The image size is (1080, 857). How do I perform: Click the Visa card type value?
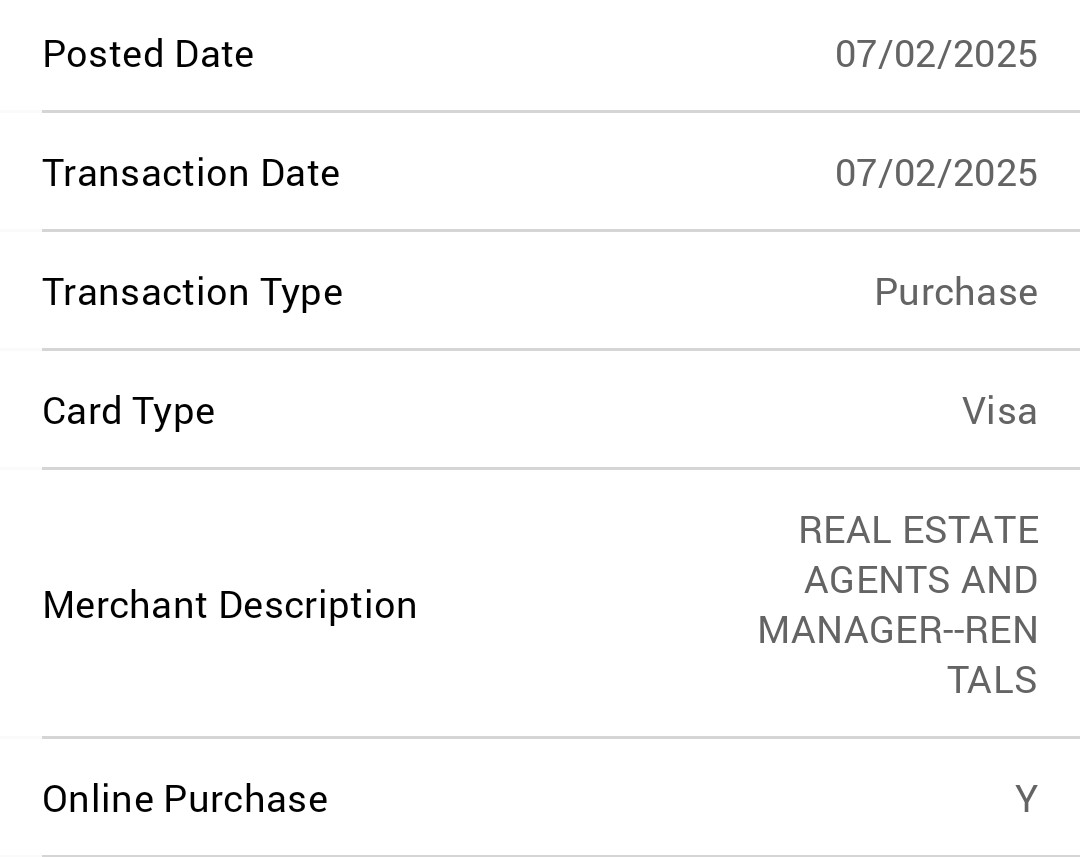pyautogui.click(x=999, y=411)
